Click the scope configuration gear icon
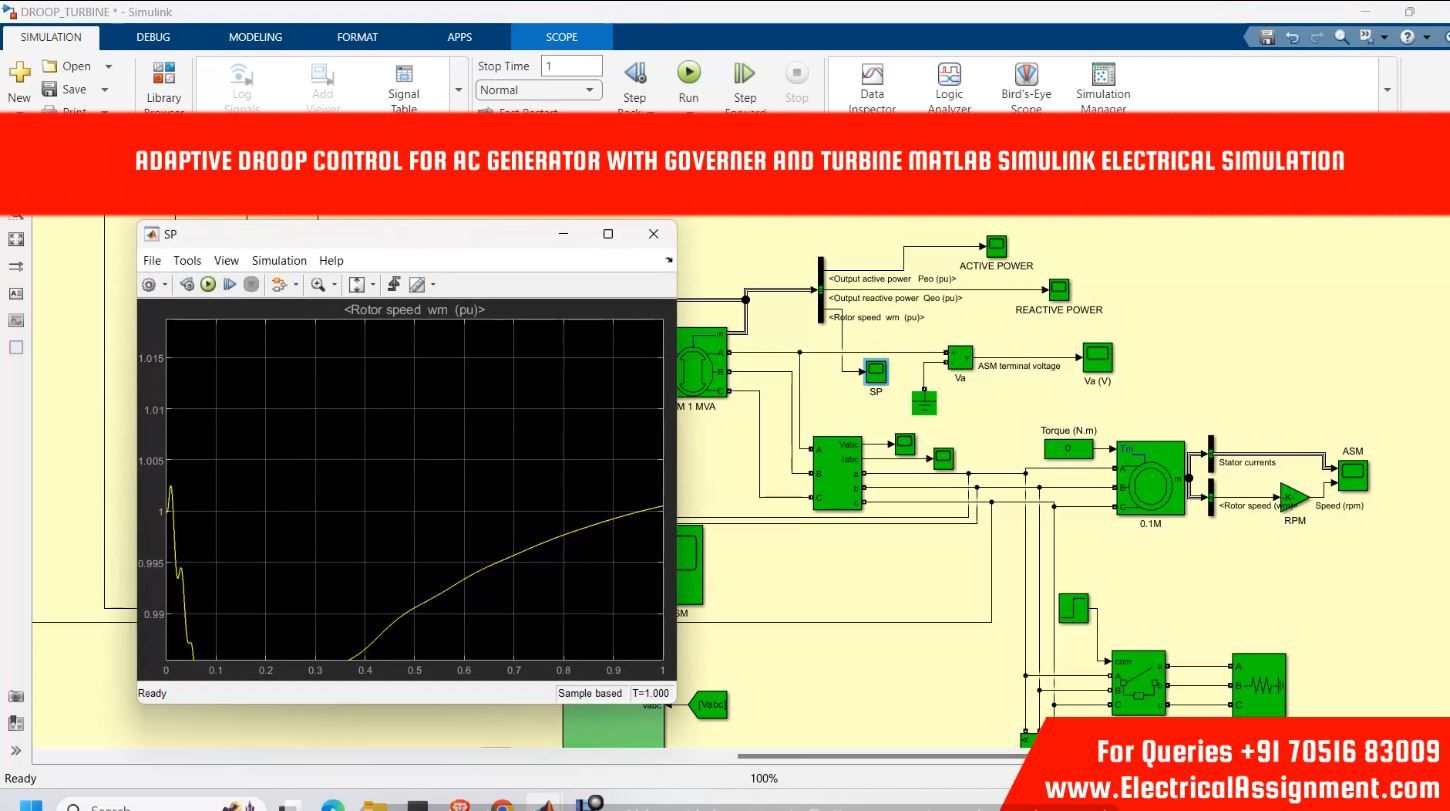 click(149, 285)
